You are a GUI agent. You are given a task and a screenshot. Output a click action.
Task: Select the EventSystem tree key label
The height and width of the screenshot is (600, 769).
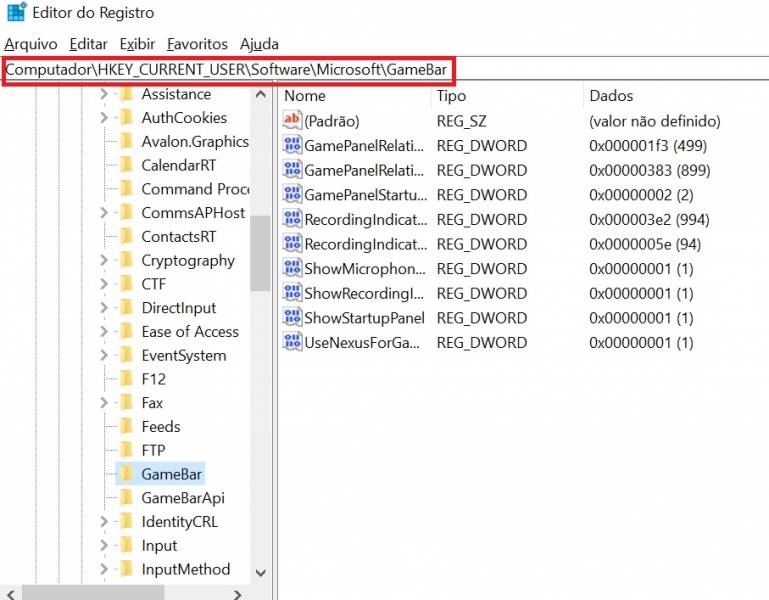pyautogui.click(x=184, y=356)
